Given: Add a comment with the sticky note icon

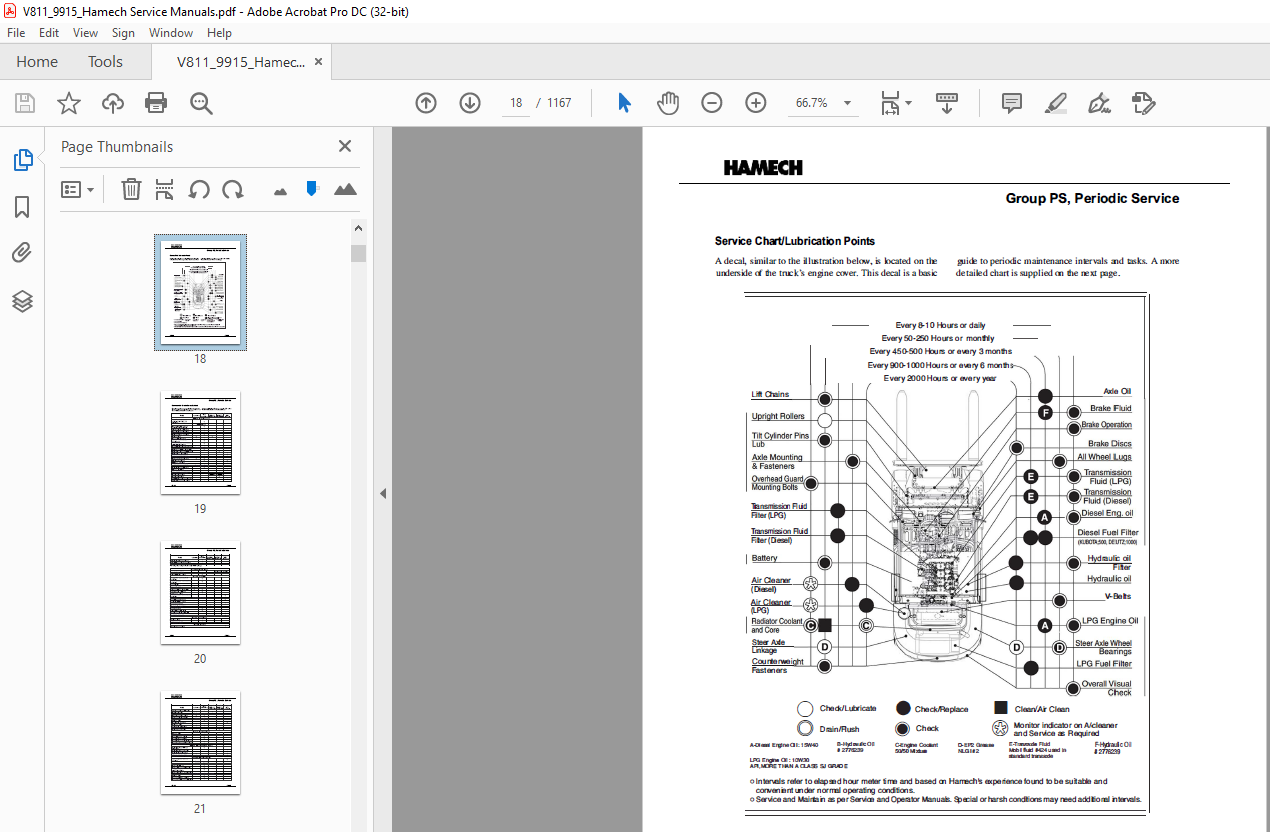Looking at the screenshot, I should (x=1012, y=103).
